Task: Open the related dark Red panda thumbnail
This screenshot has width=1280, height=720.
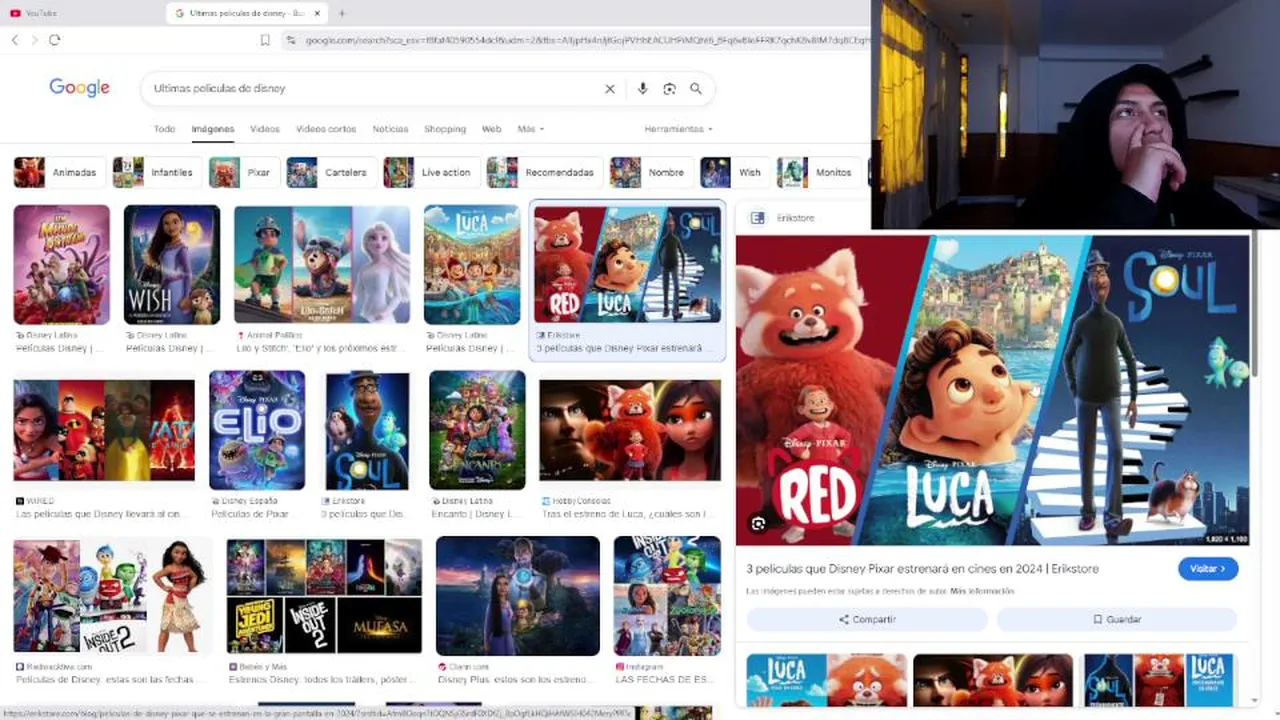Action: (x=993, y=680)
